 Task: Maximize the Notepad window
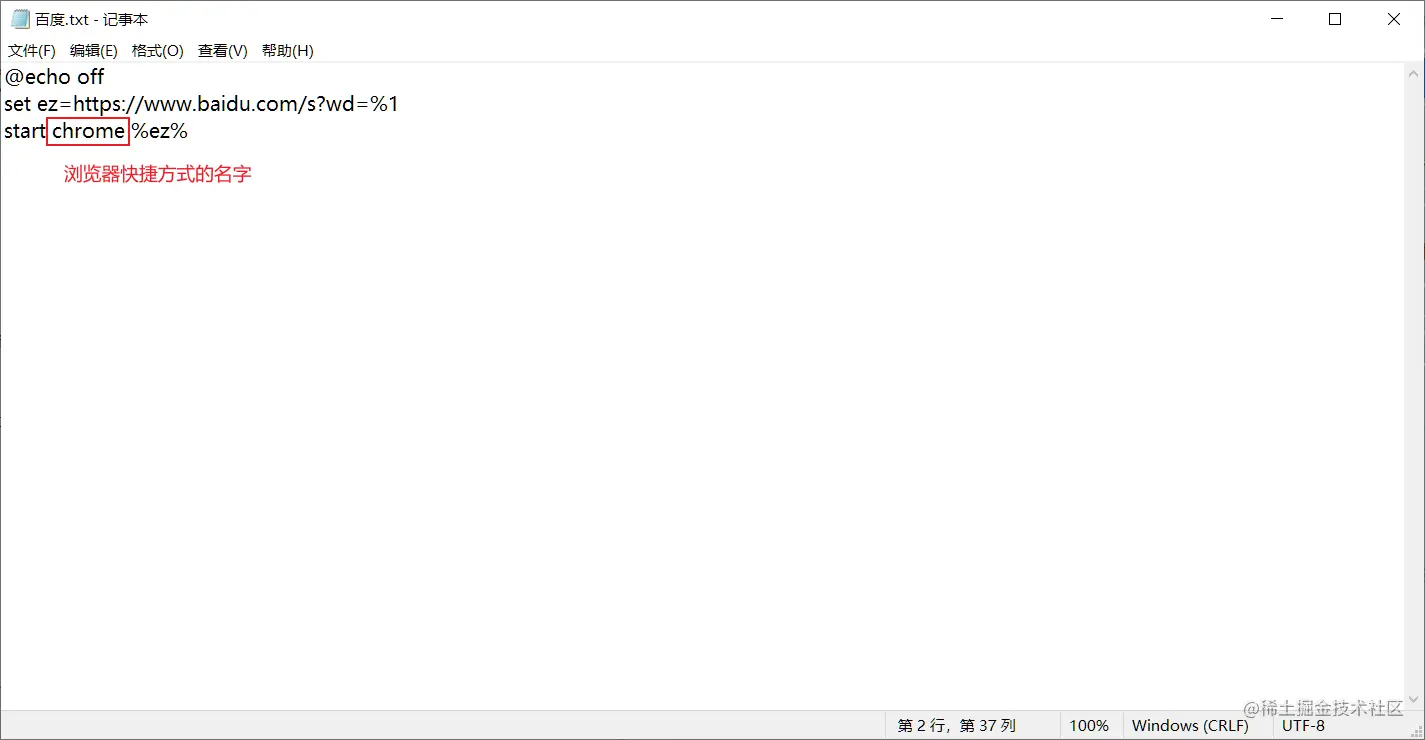pos(1335,19)
